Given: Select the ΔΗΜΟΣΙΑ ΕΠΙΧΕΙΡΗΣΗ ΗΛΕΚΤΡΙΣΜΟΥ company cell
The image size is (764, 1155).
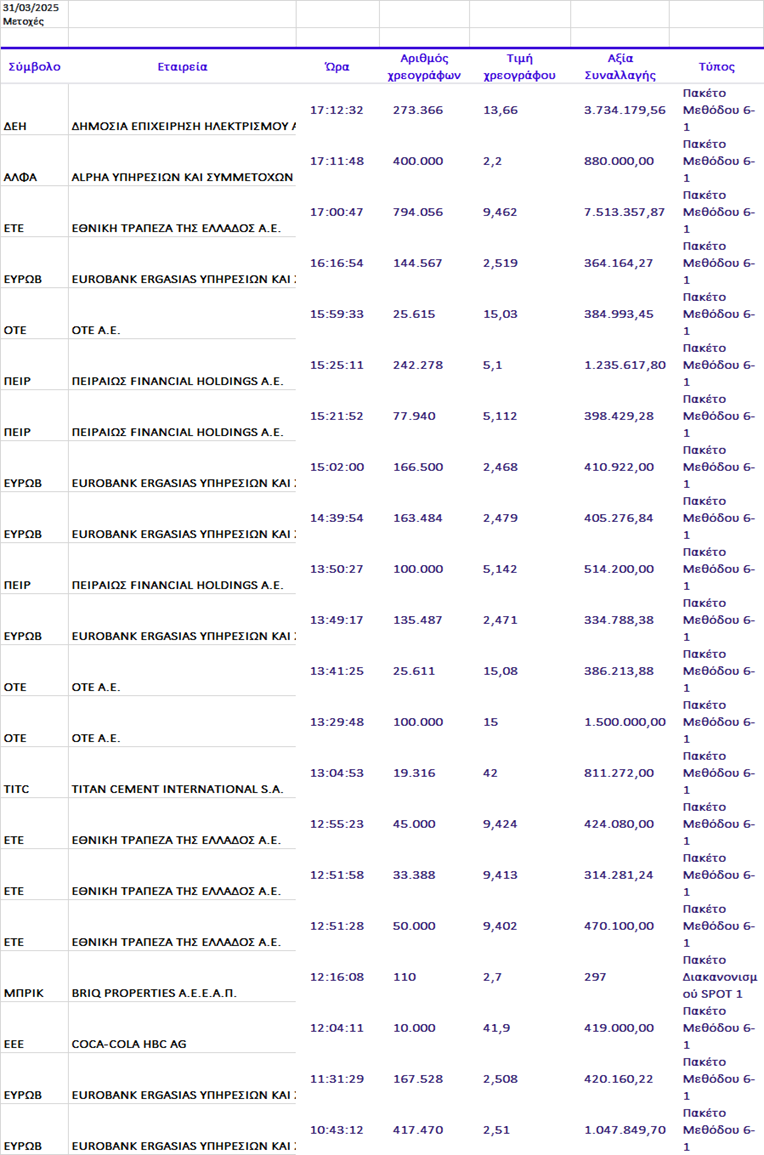Looking at the screenshot, I should point(183,126).
